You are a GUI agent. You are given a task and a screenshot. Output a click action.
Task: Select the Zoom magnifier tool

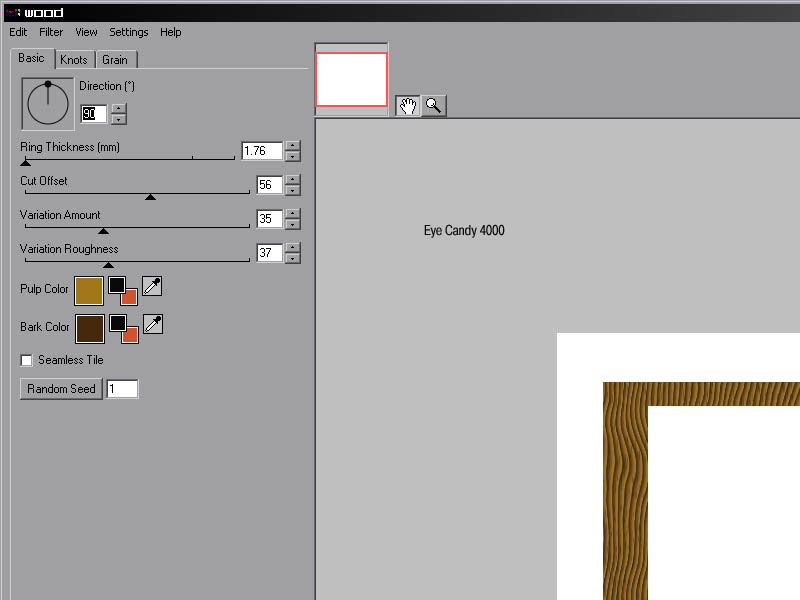tap(434, 106)
